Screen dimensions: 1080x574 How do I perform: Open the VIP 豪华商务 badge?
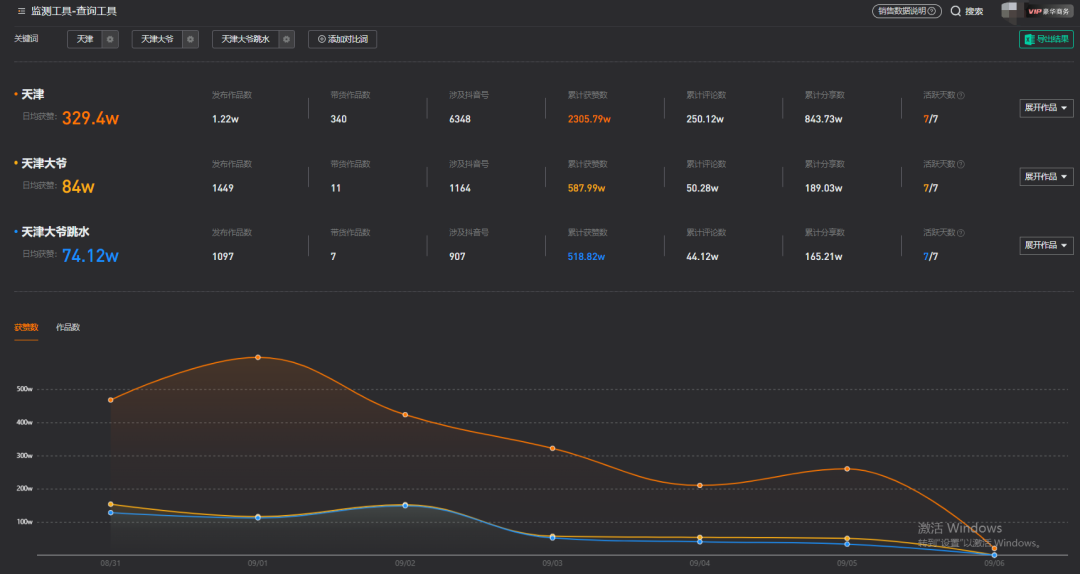(1048, 11)
